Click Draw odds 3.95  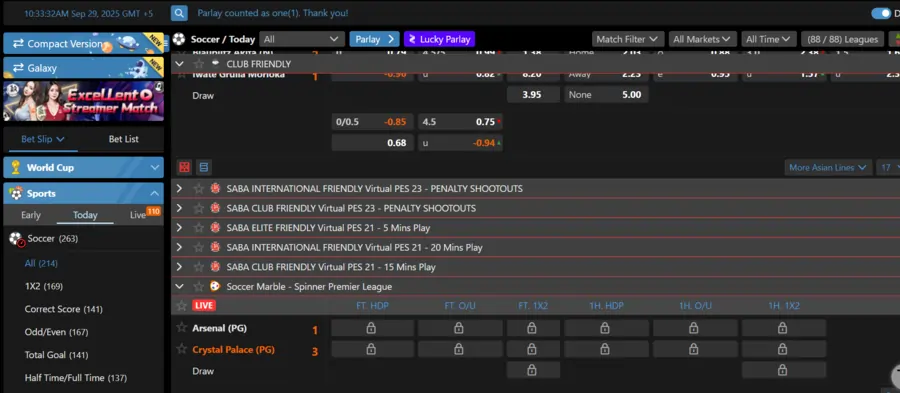(x=533, y=95)
